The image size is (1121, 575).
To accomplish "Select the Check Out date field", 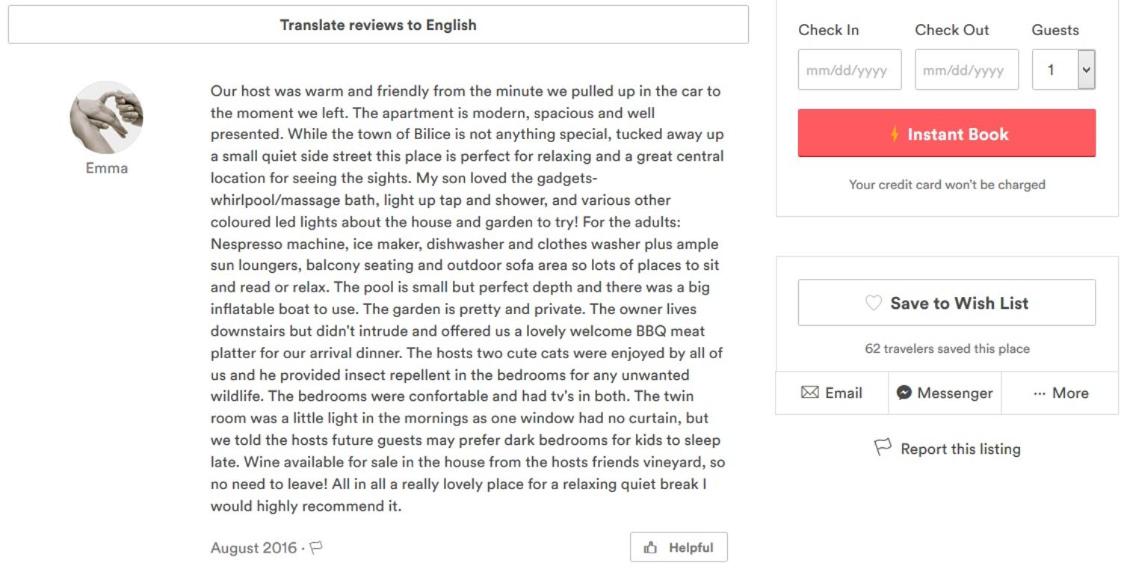I will click(967, 69).
